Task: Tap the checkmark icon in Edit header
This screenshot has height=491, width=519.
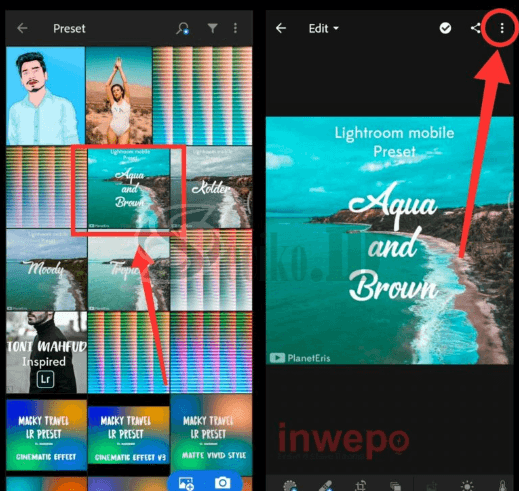Action: 445,28
